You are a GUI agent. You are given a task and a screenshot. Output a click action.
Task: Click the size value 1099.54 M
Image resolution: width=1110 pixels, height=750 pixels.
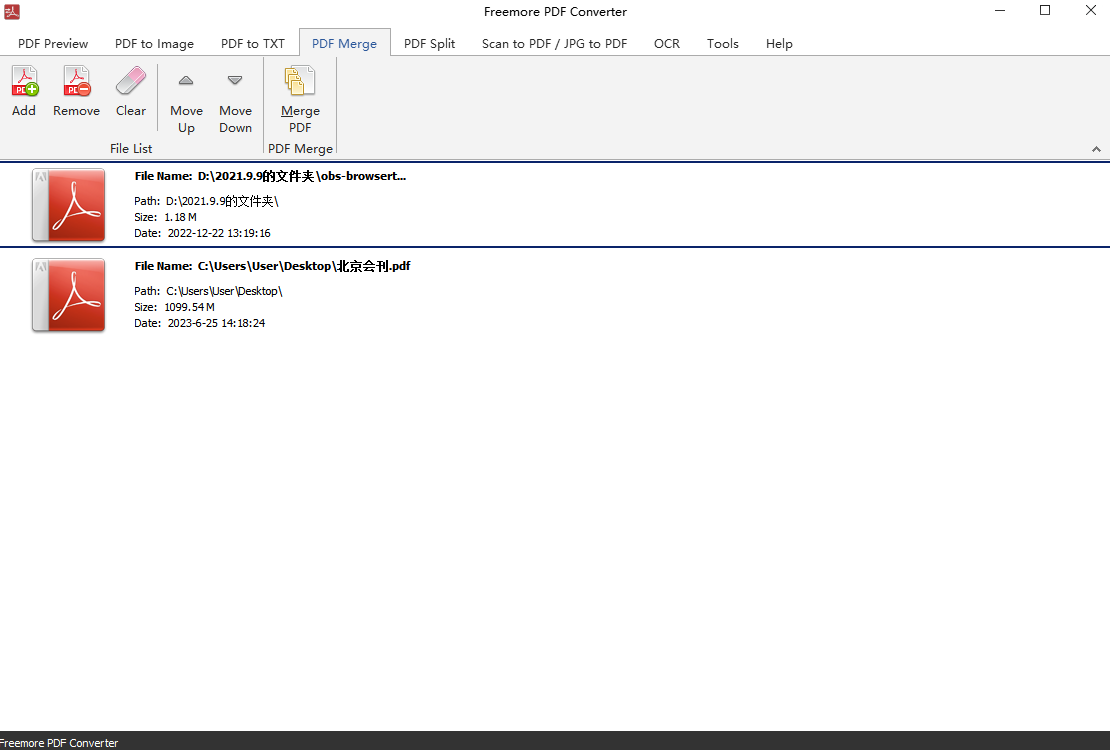point(190,307)
